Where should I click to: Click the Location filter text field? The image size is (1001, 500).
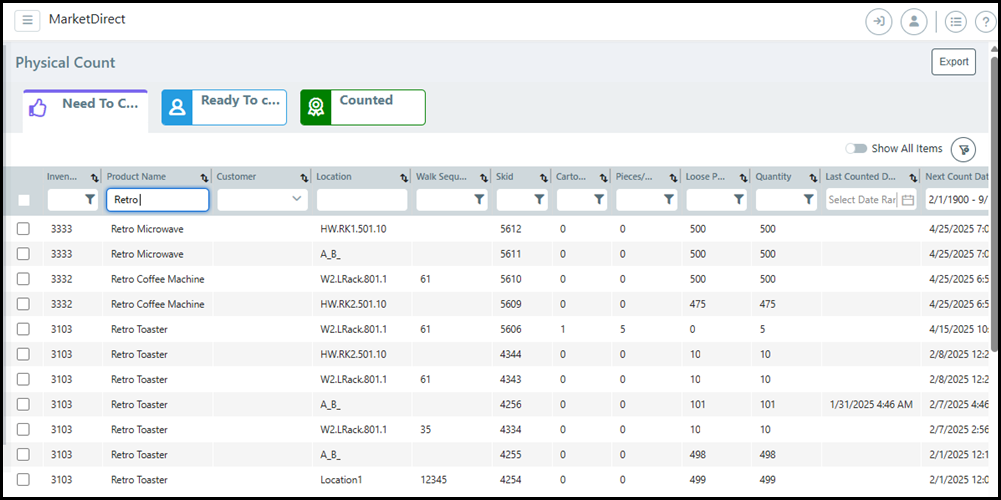click(x=362, y=200)
